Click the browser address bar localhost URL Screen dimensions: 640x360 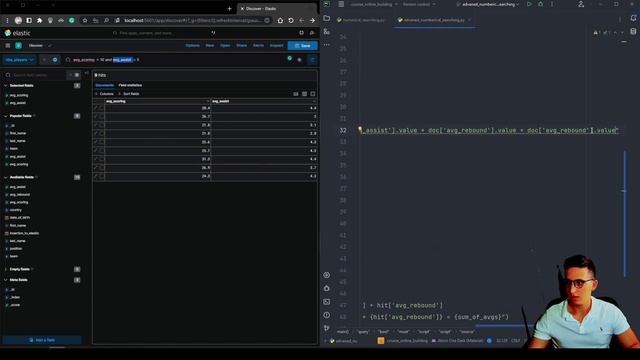pos(192,20)
